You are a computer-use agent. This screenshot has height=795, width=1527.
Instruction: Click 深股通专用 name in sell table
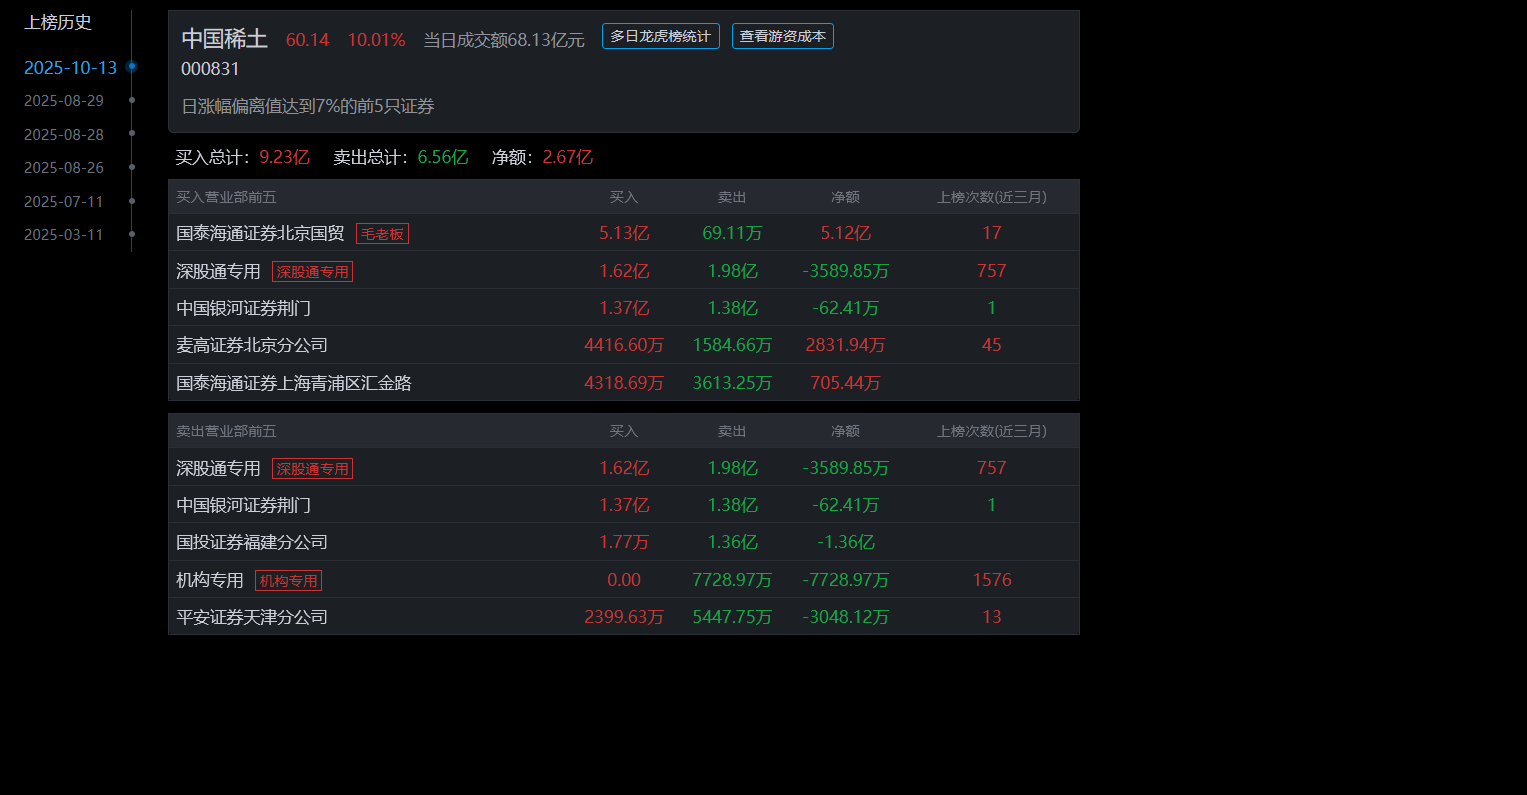[x=218, y=468]
